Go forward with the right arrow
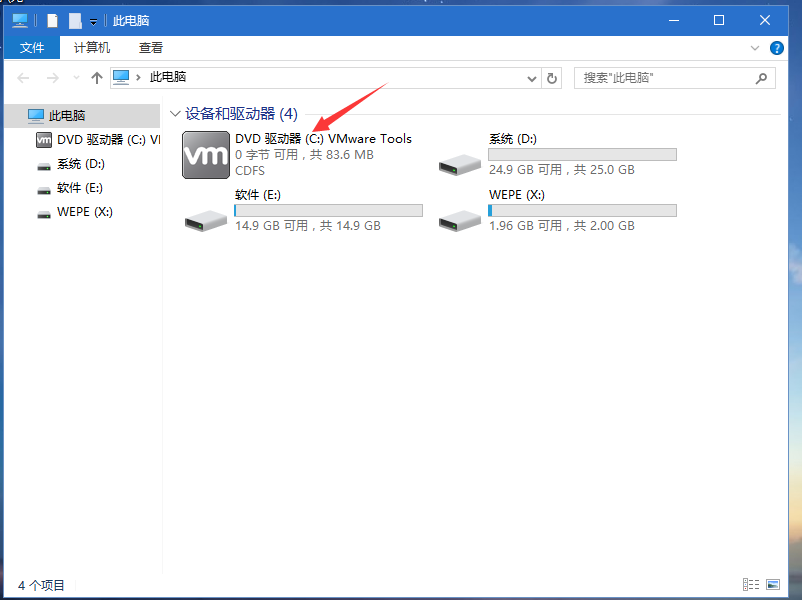This screenshot has width=802, height=600. (x=52, y=78)
